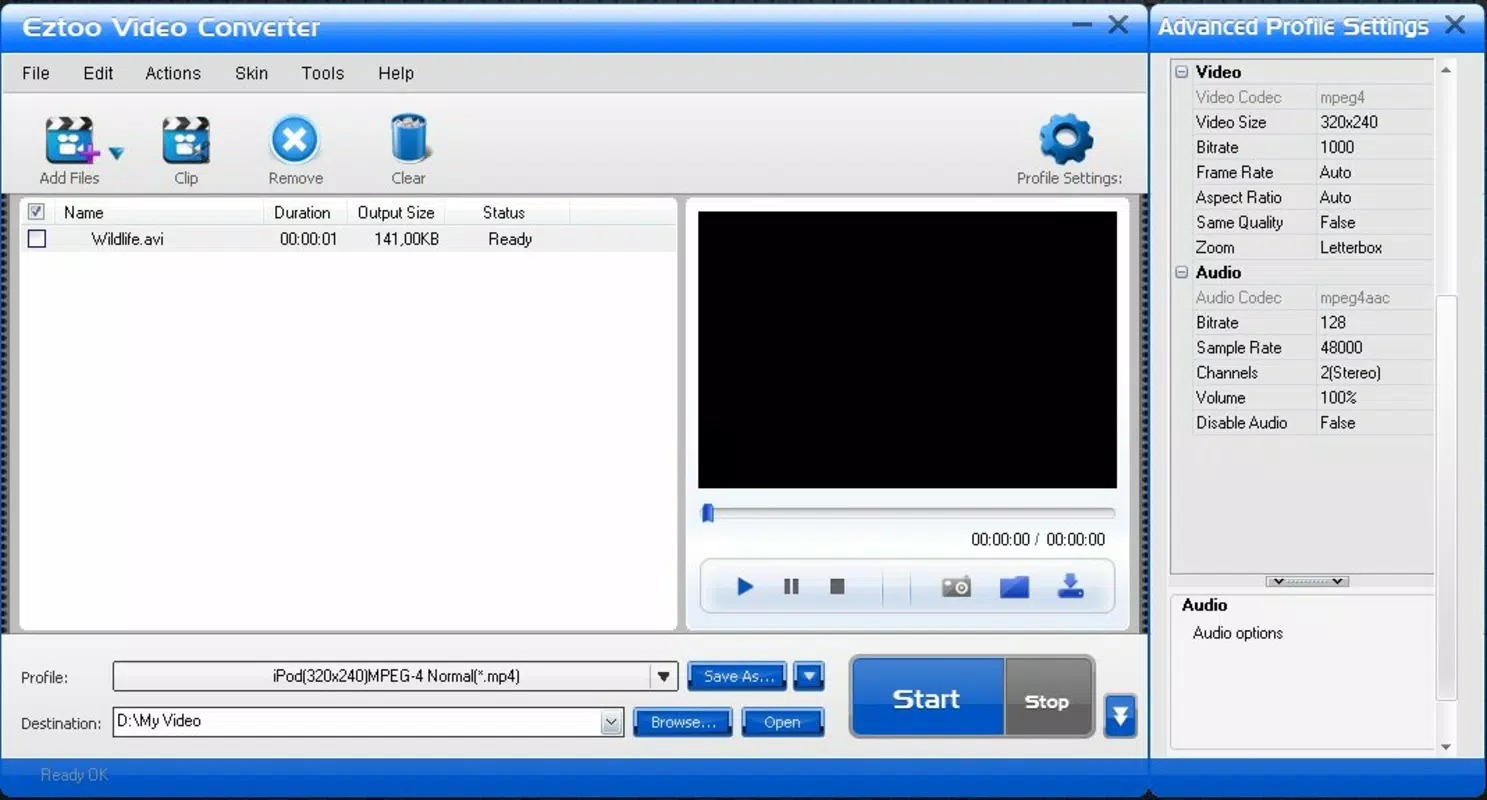
Task: Pause the video preview
Action: click(791, 587)
